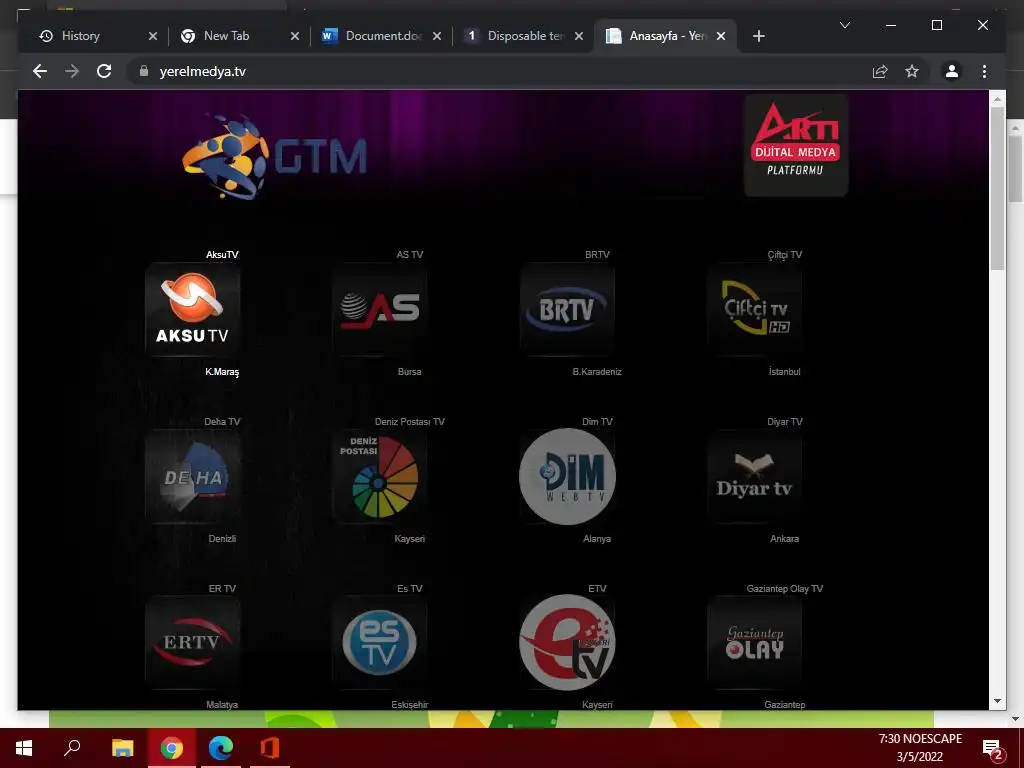Viewport: 1024px width, 768px height.
Task: Click the Deniz Postası TV title link
Action: pos(409,422)
